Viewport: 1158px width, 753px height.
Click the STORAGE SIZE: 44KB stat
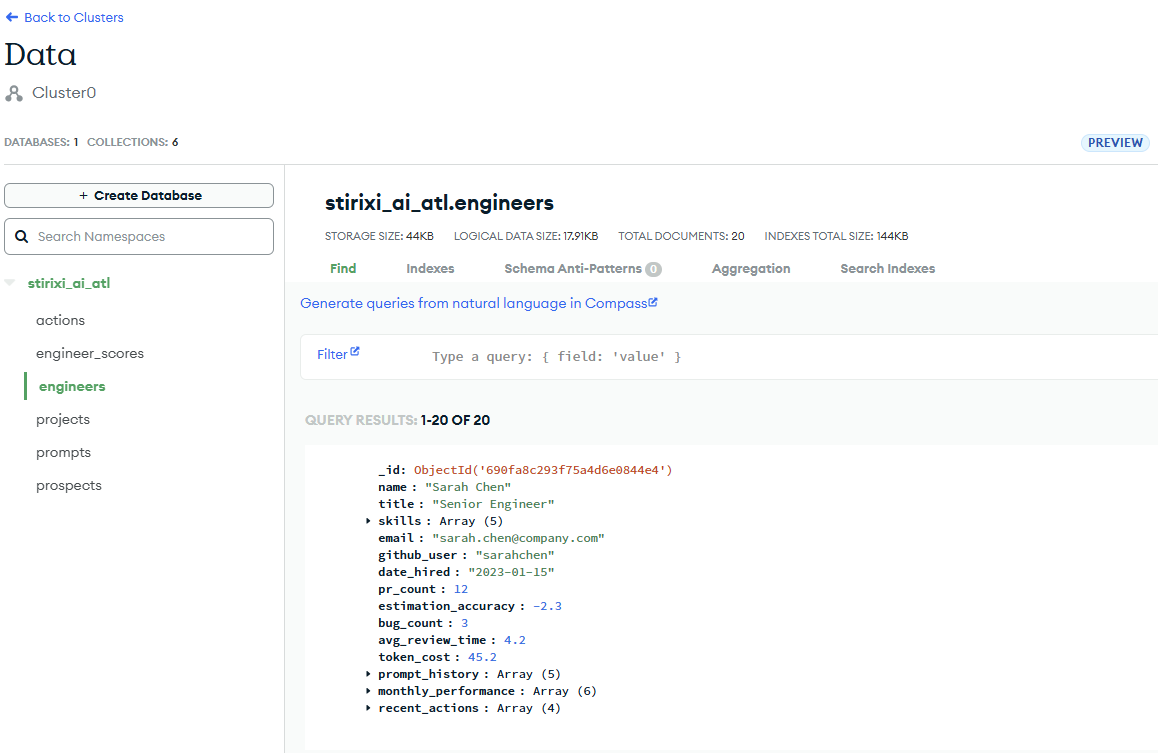379,236
